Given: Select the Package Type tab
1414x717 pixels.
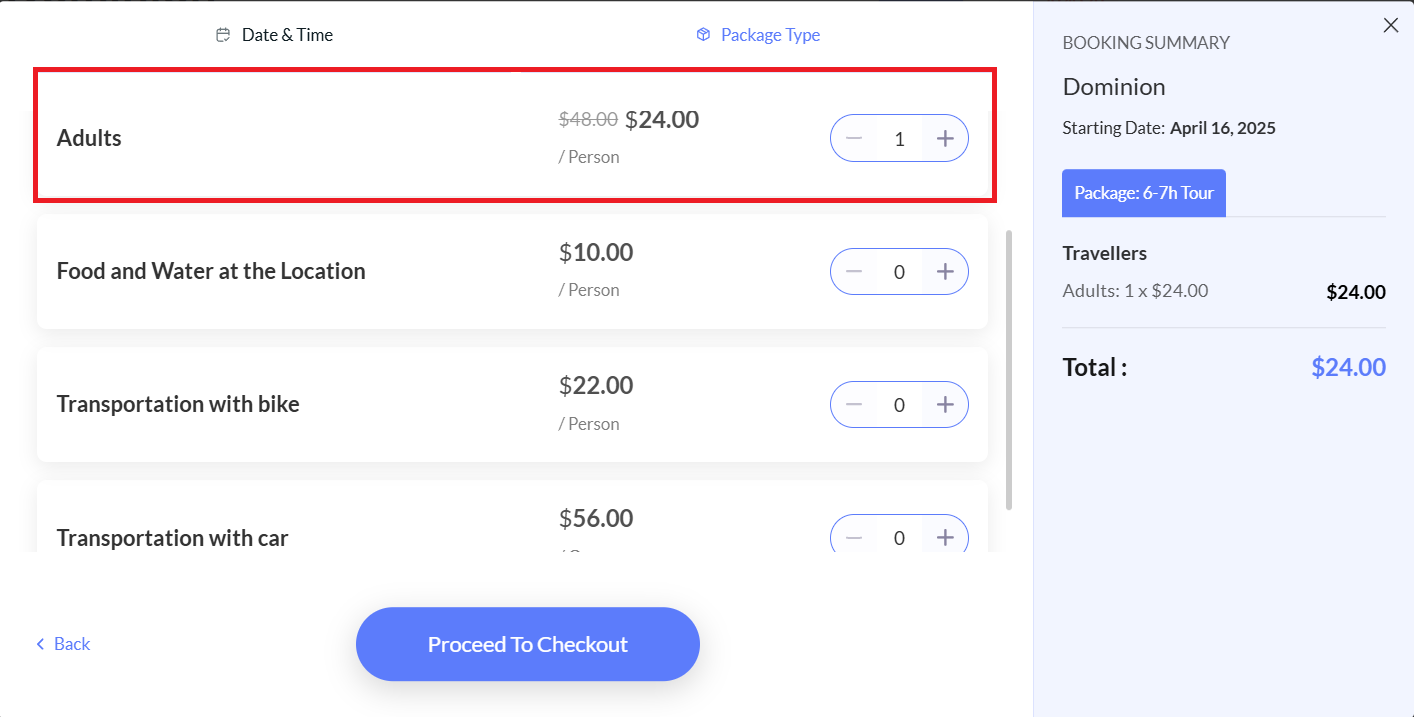Looking at the screenshot, I should pyautogui.click(x=758, y=35).
